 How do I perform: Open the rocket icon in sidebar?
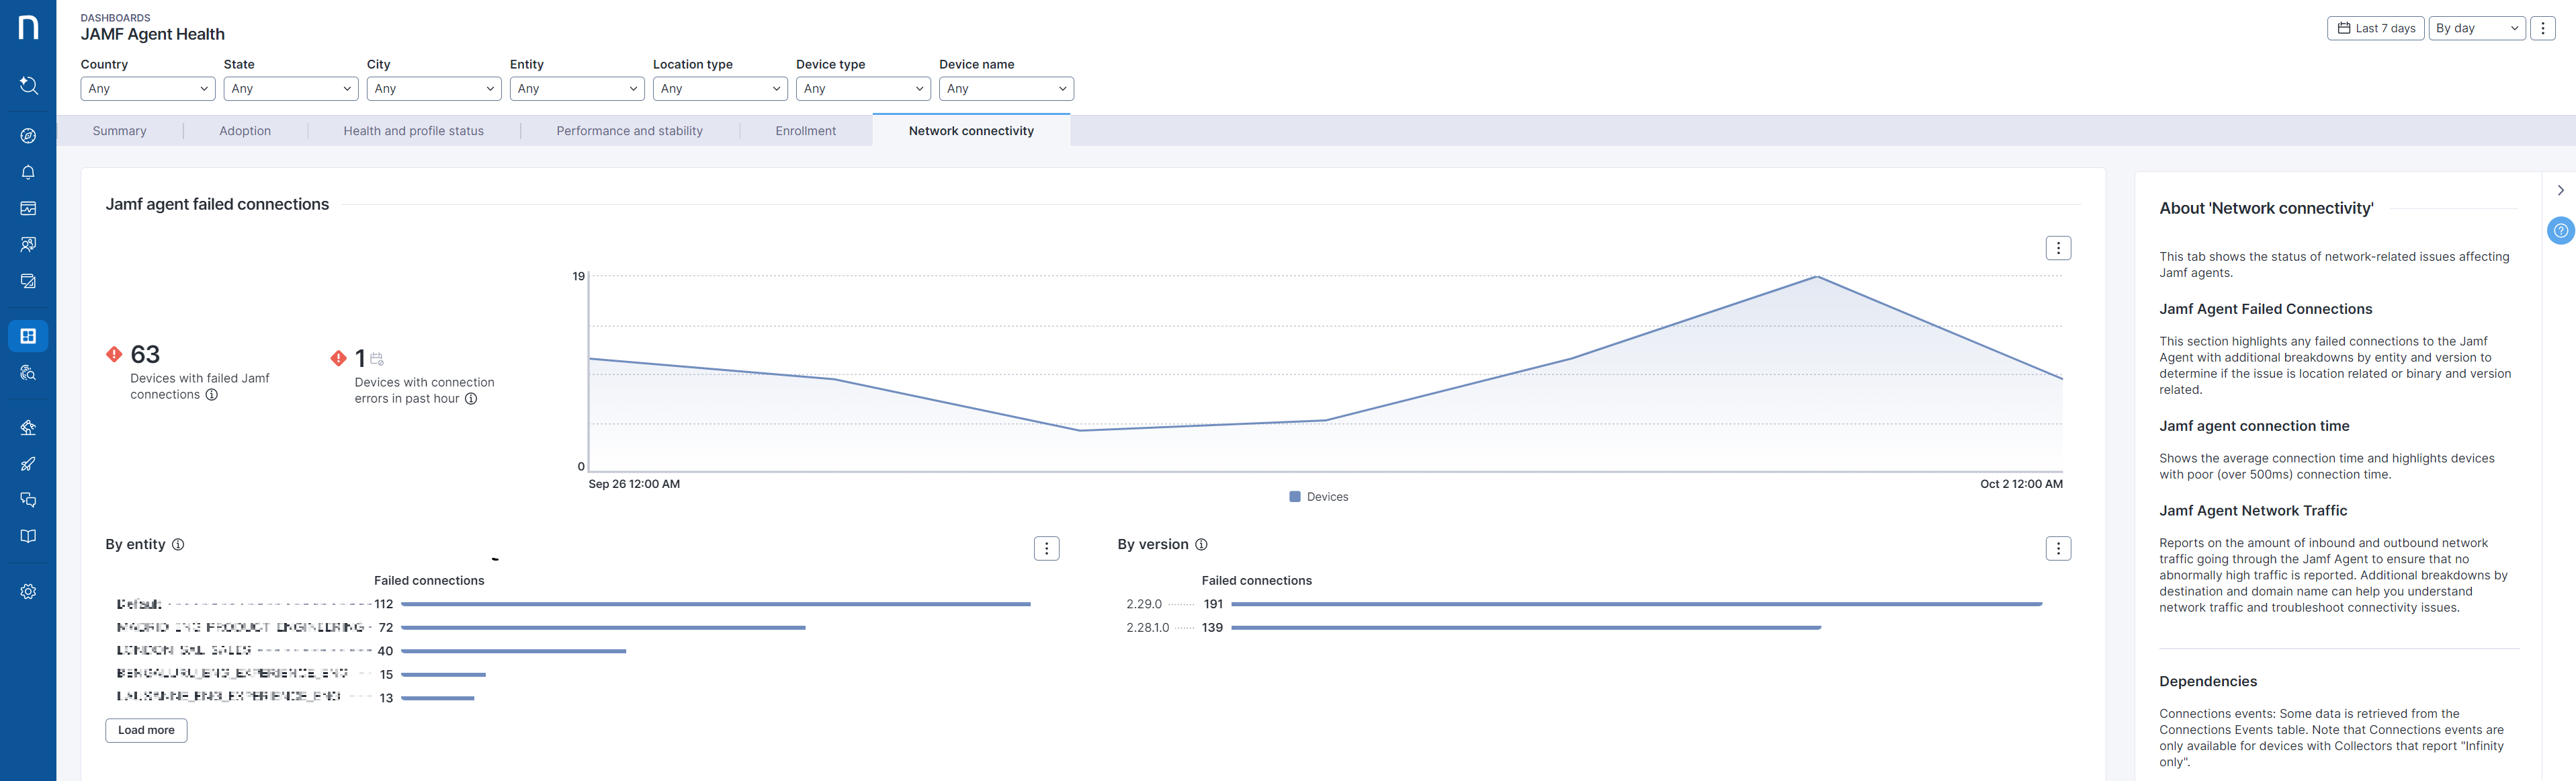28,464
